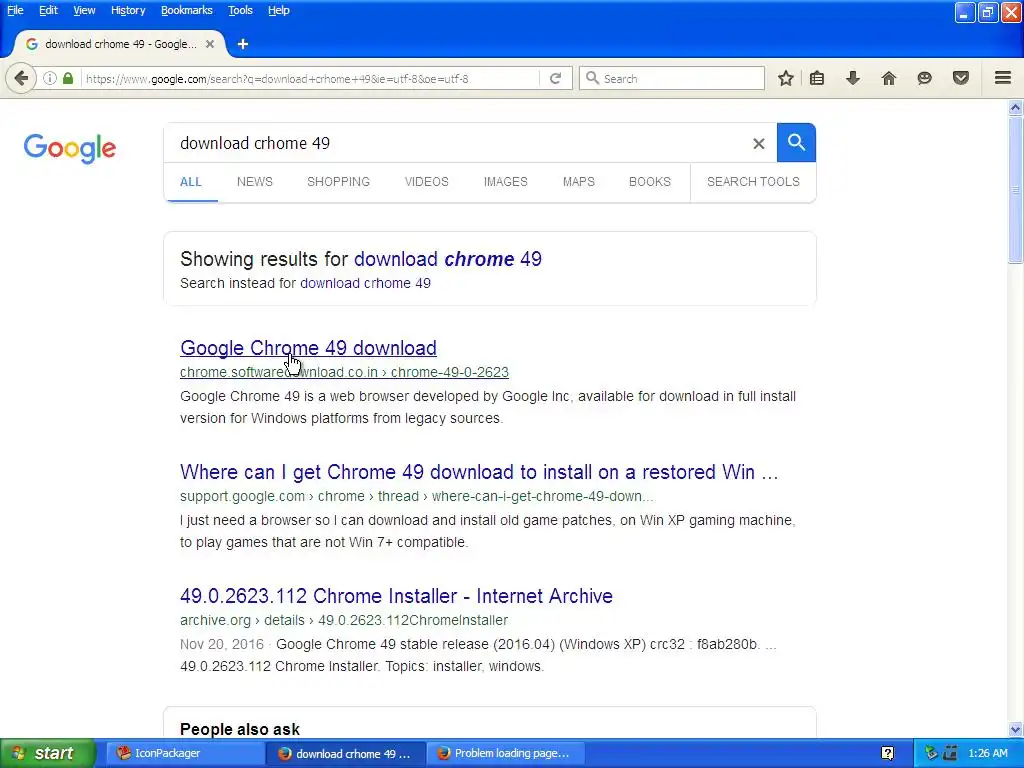Switch to the VIDEOS tab
The height and width of the screenshot is (768, 1024).
(426, 182)
